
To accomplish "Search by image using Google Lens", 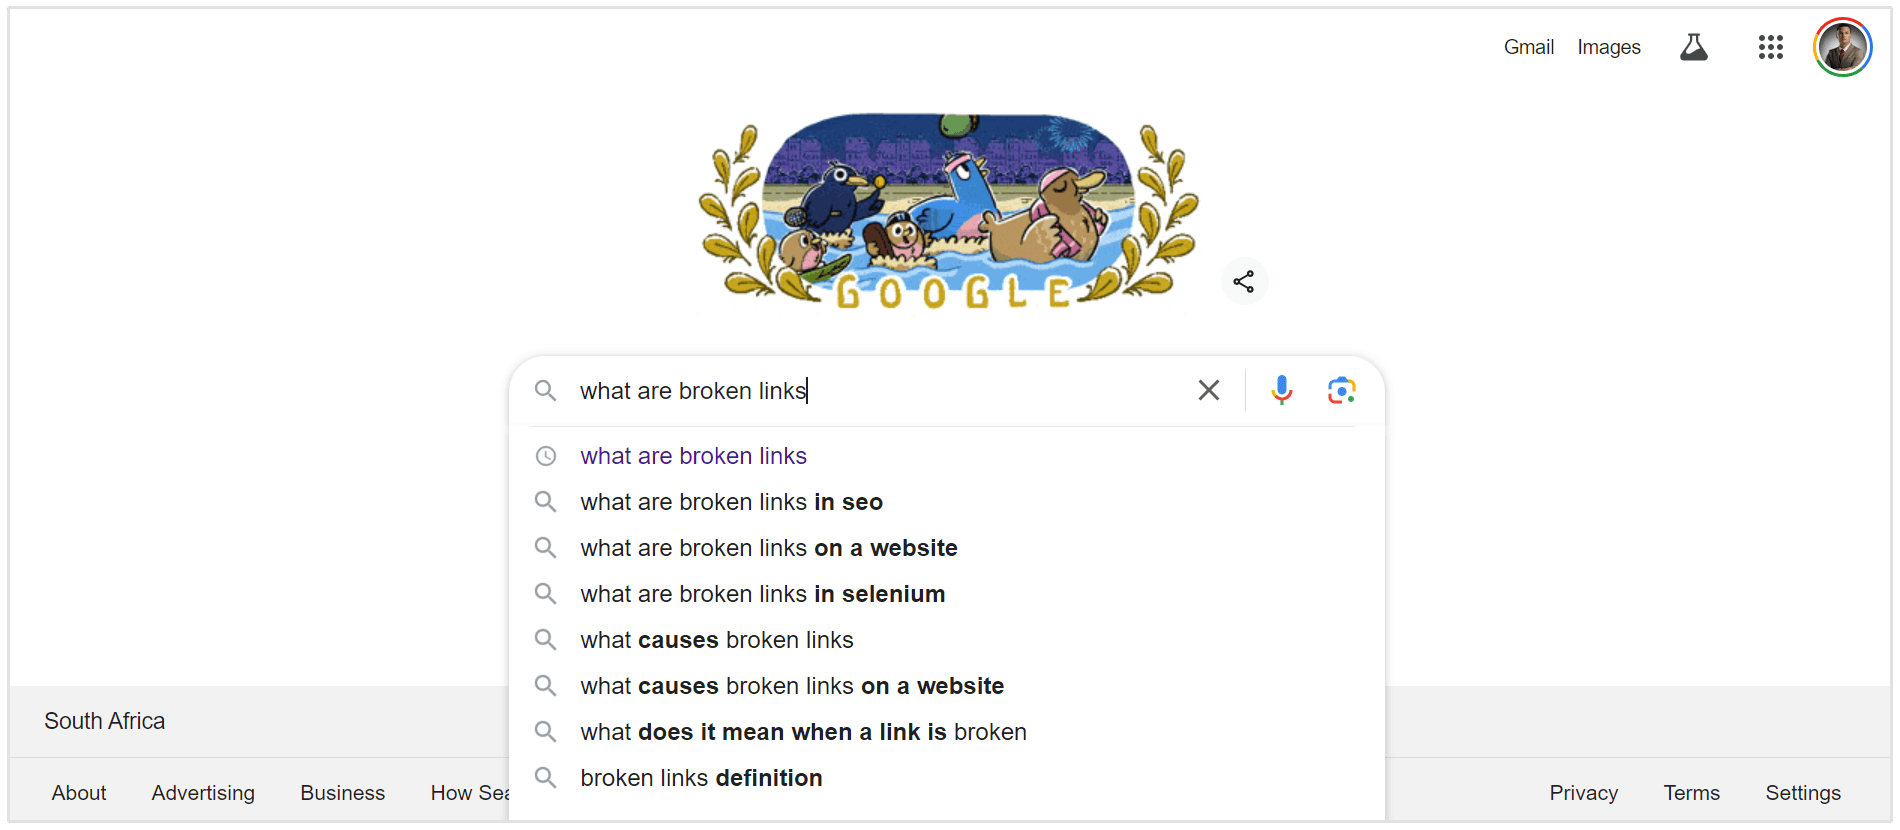I will 1341,390.
